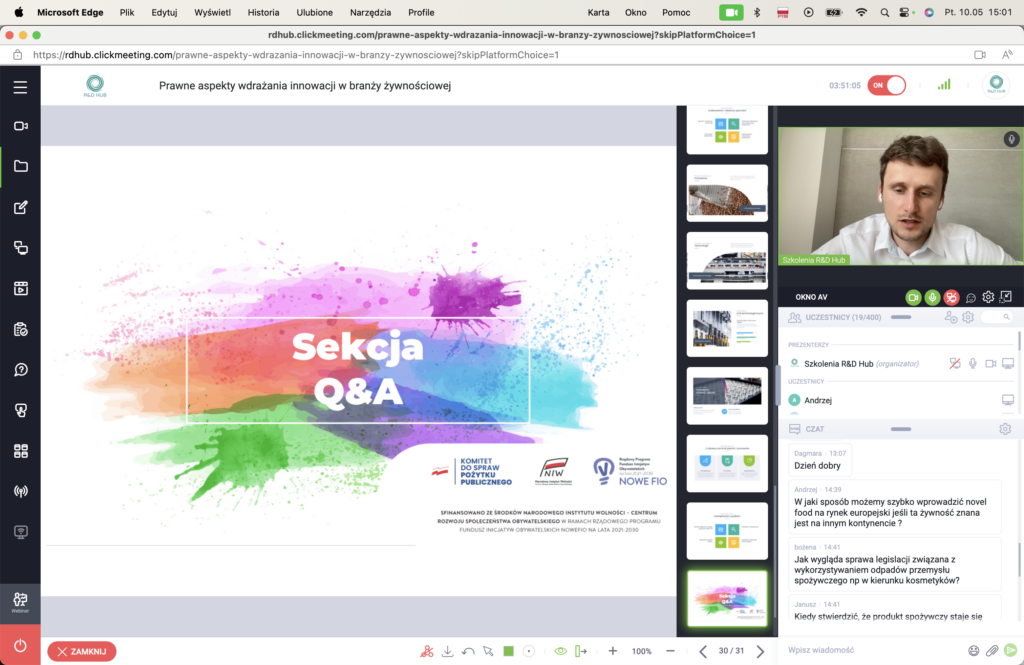The height and width of the screenshot is (665, 1024).
Task: Select the cursor pointer tool
Action: coord(488,651)
